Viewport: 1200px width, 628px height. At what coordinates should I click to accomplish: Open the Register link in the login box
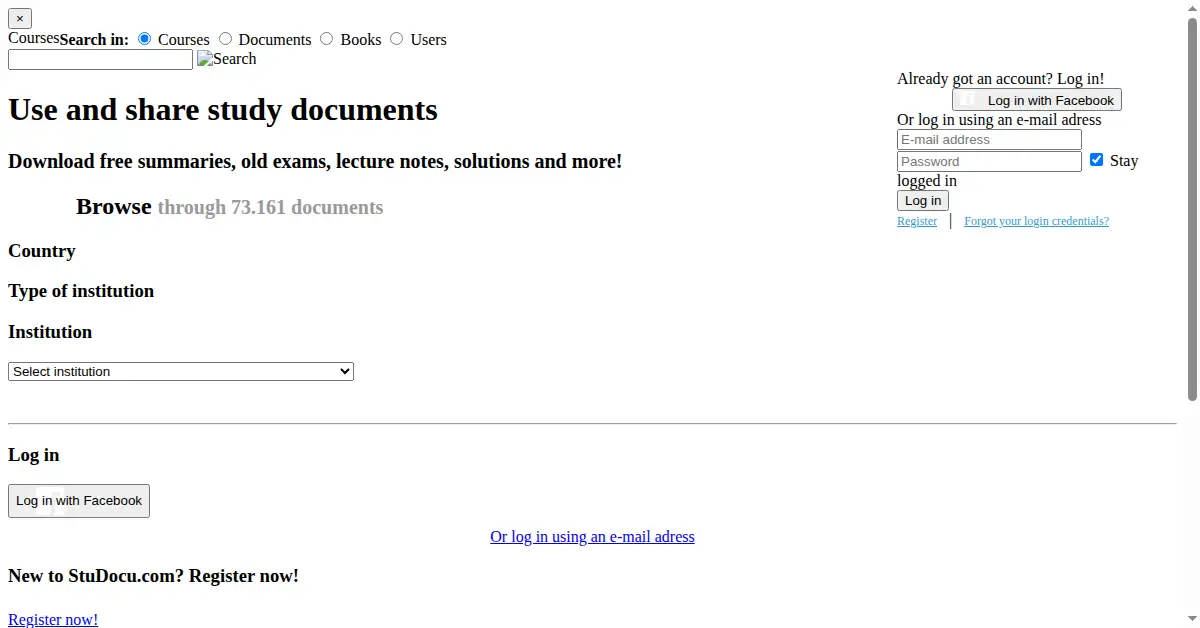[x=917, y=221]
